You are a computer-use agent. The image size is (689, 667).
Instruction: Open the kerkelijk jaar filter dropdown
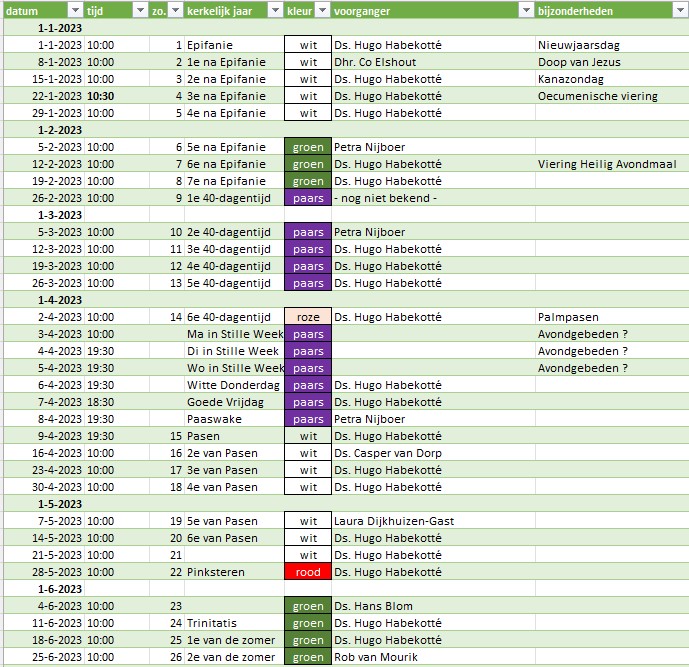coord(276,11)
